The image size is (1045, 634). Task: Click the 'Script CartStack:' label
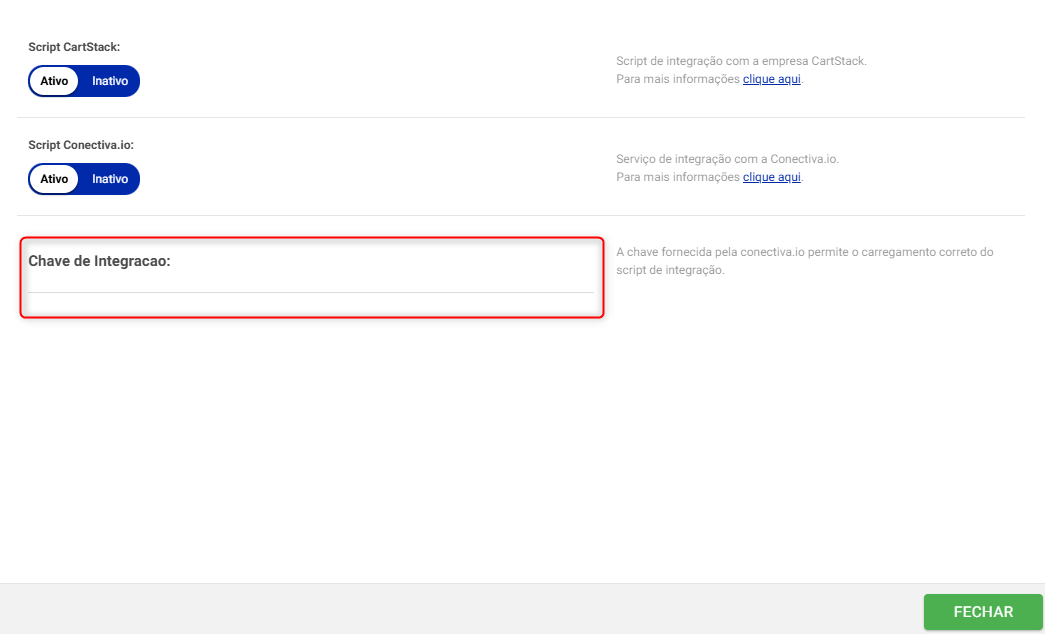coord(74,47)
